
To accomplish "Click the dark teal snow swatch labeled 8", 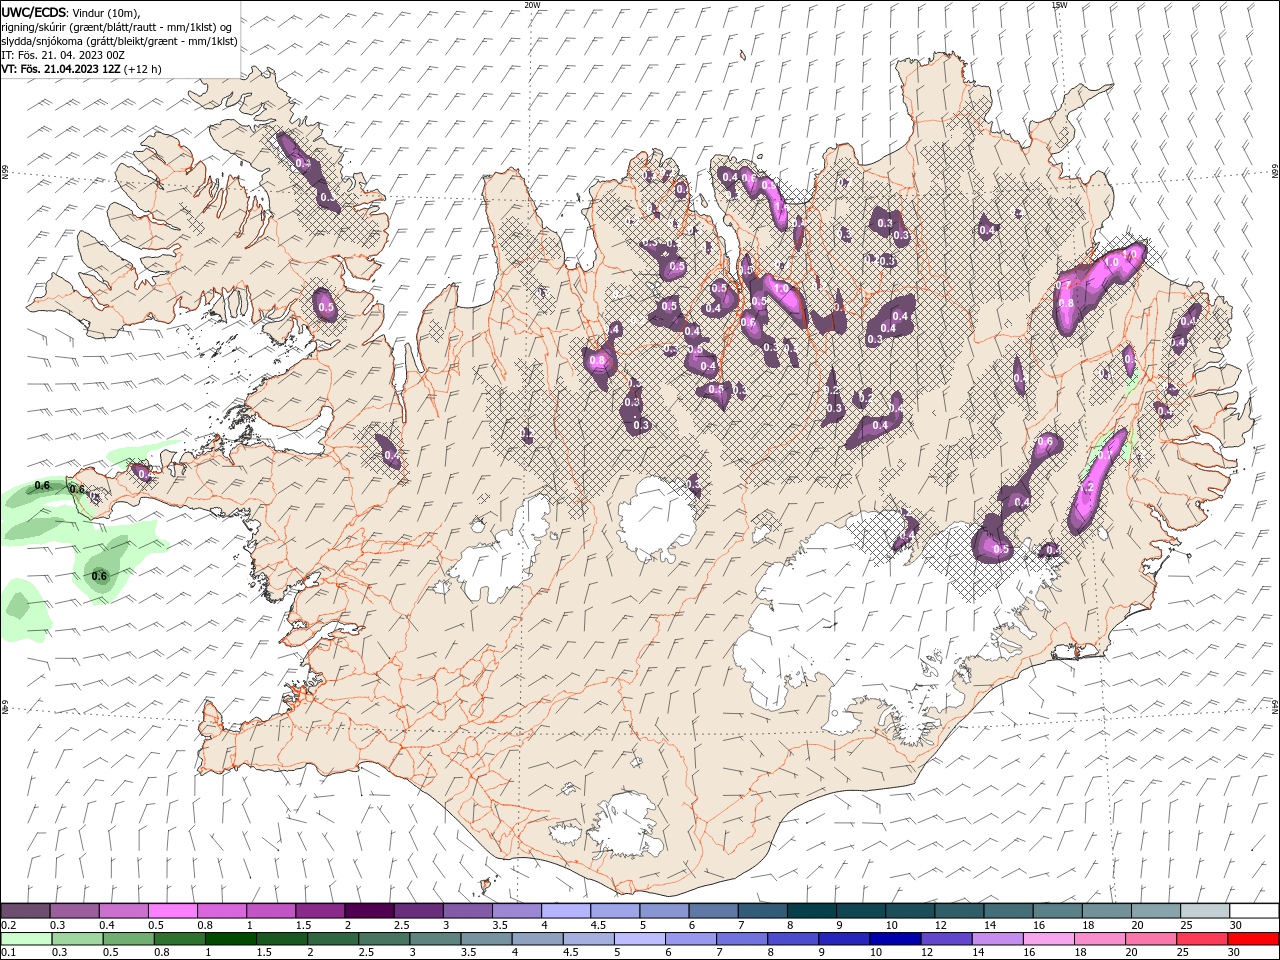I will (811, 911).
